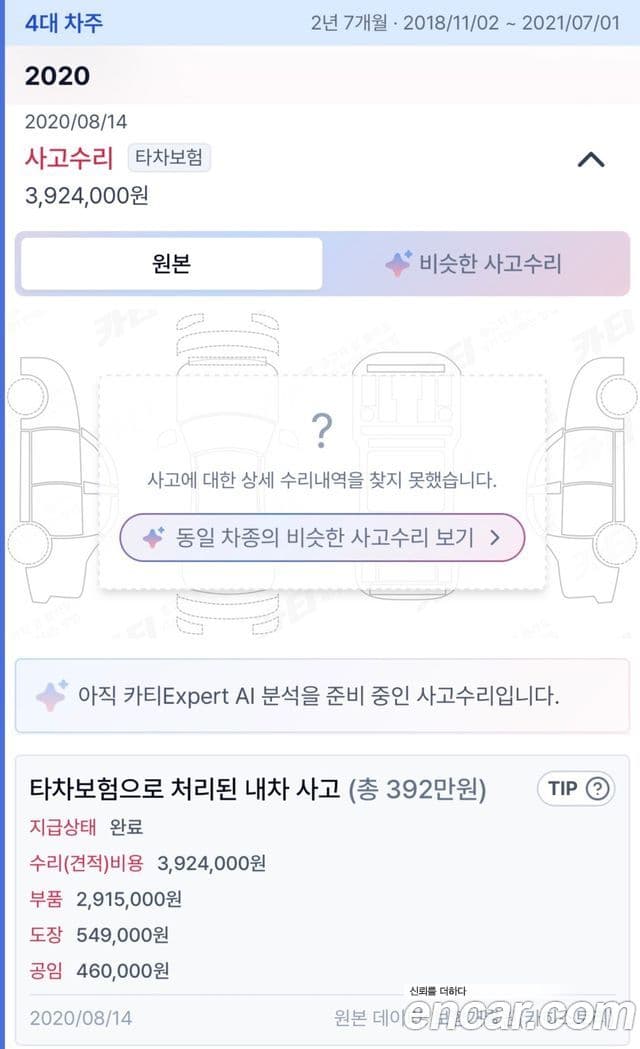This screenshot has width=640, height=1049.
Task: Collapse the 사고수리 entry with the chevron
Action: point(591,159)
